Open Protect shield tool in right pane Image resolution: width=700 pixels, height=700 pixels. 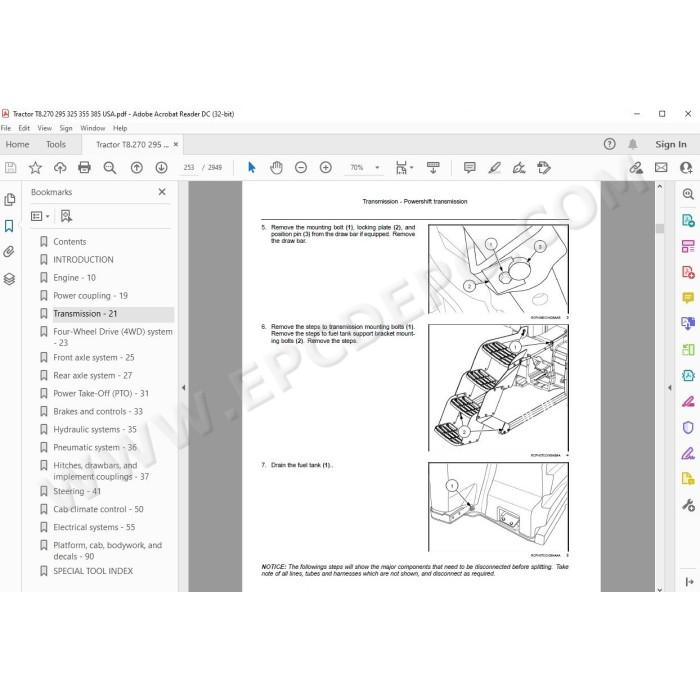(x=688, y=427)
